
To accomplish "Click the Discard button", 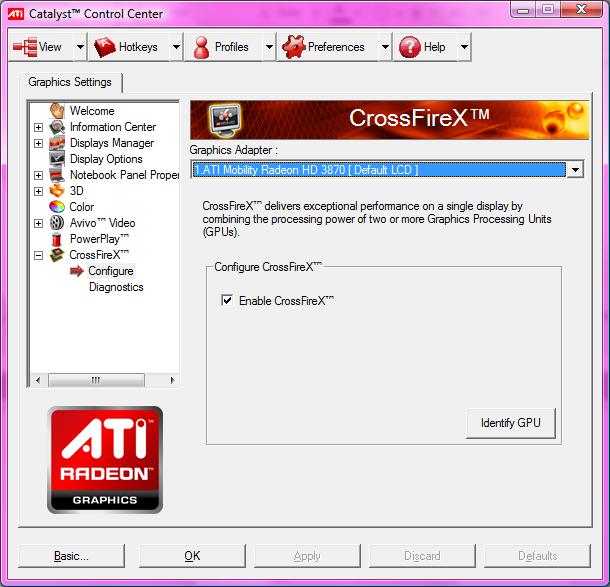I will click(x=422, y=555).
